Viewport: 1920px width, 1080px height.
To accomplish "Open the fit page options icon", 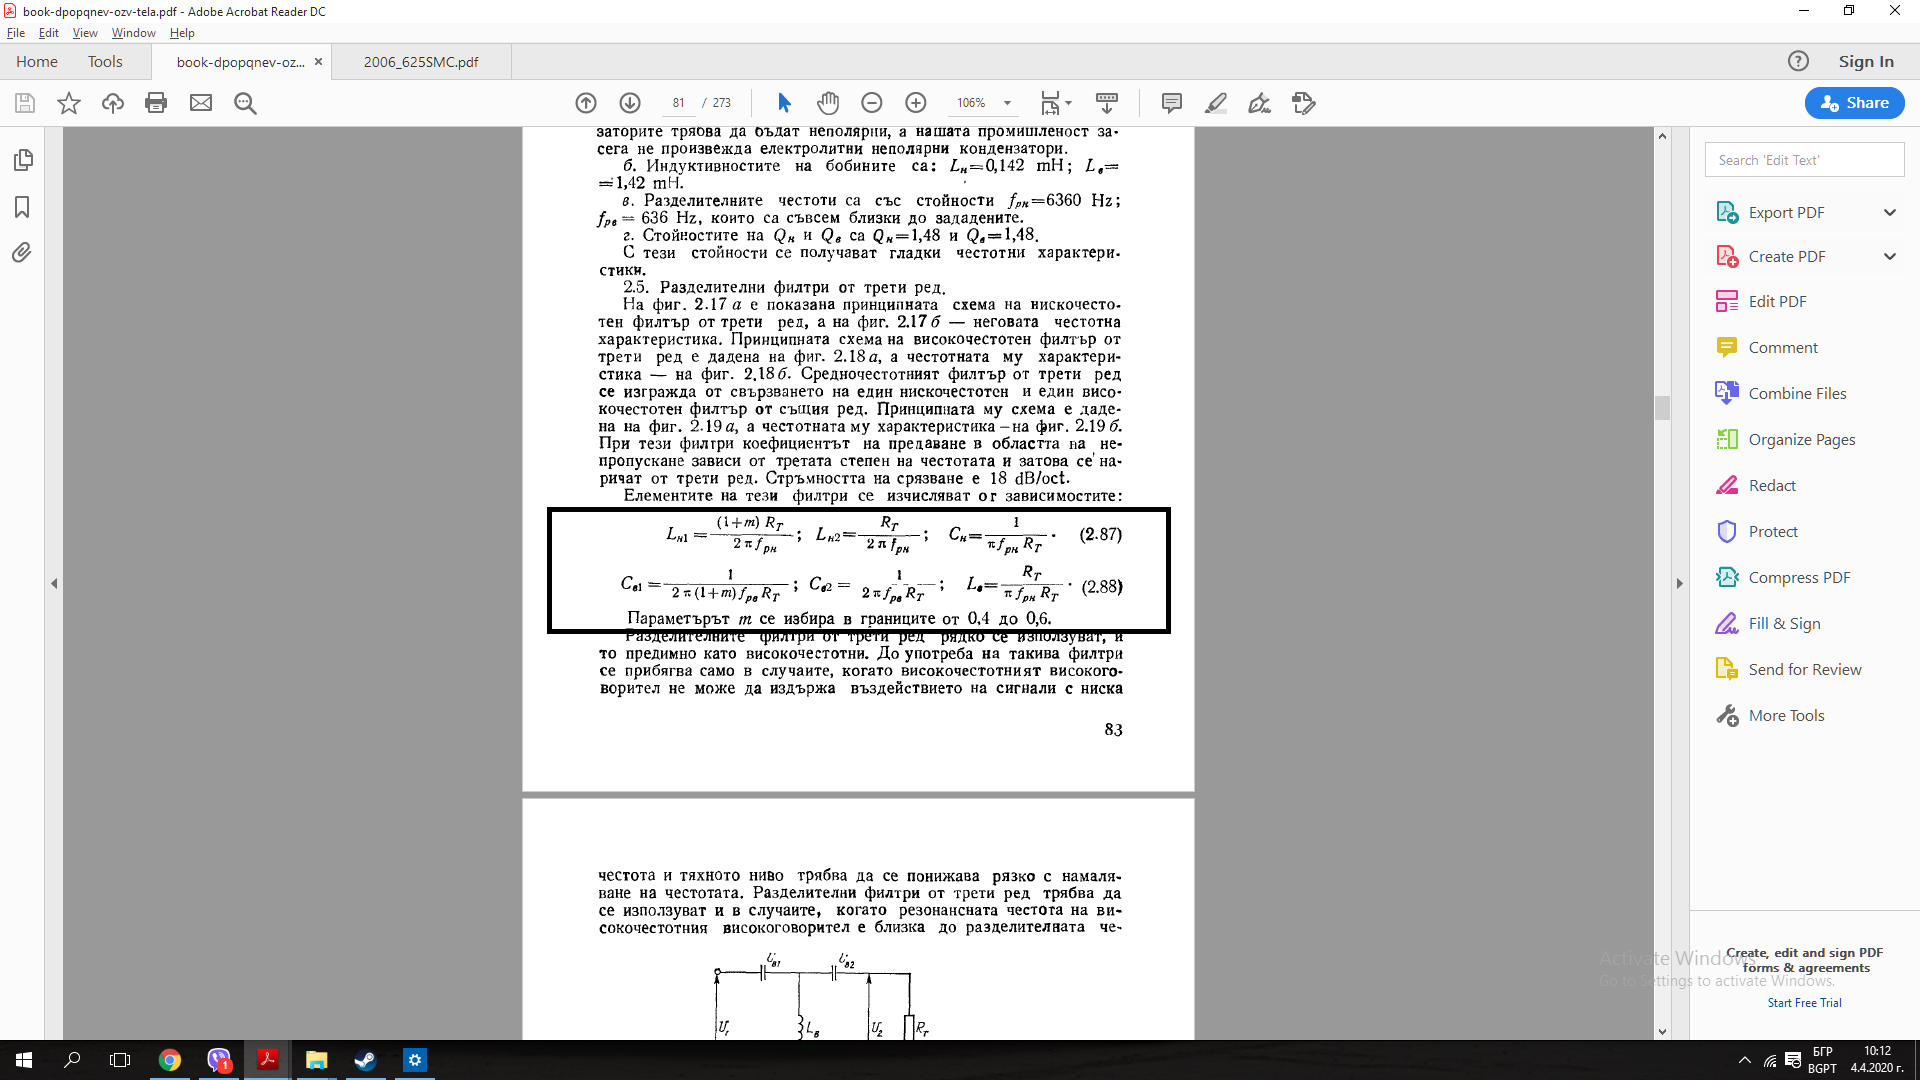I will (x=1055, y=103).
